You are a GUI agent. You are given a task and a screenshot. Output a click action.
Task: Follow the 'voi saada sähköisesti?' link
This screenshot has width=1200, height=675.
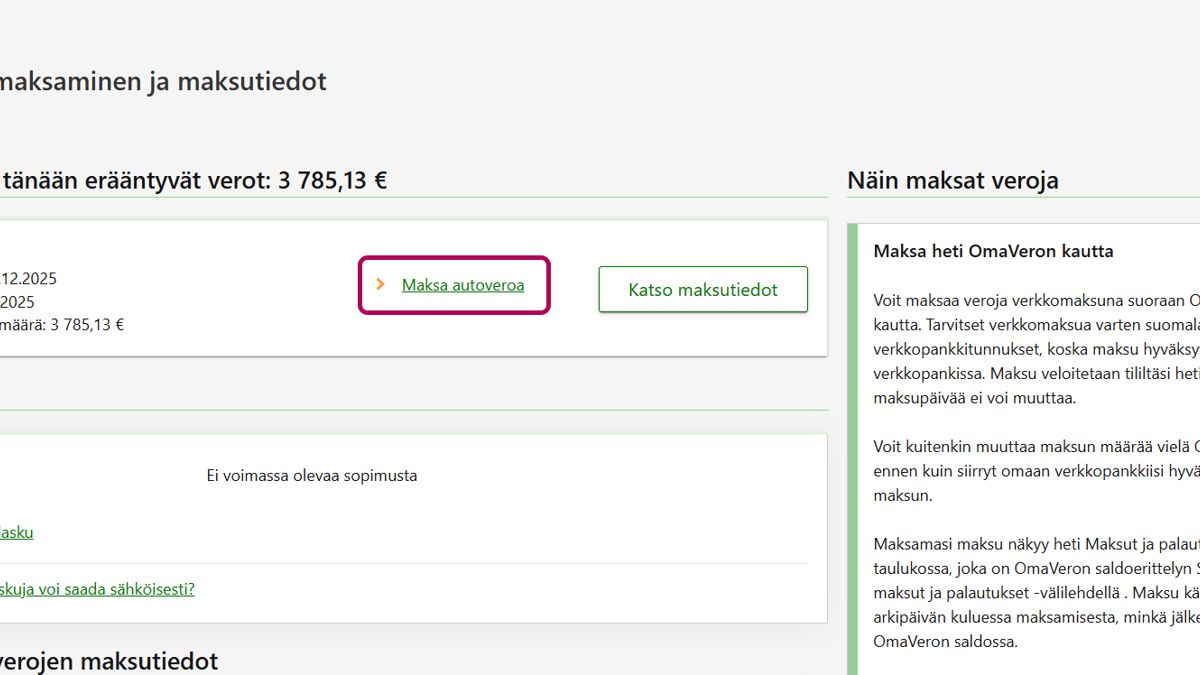pos(97,589)
